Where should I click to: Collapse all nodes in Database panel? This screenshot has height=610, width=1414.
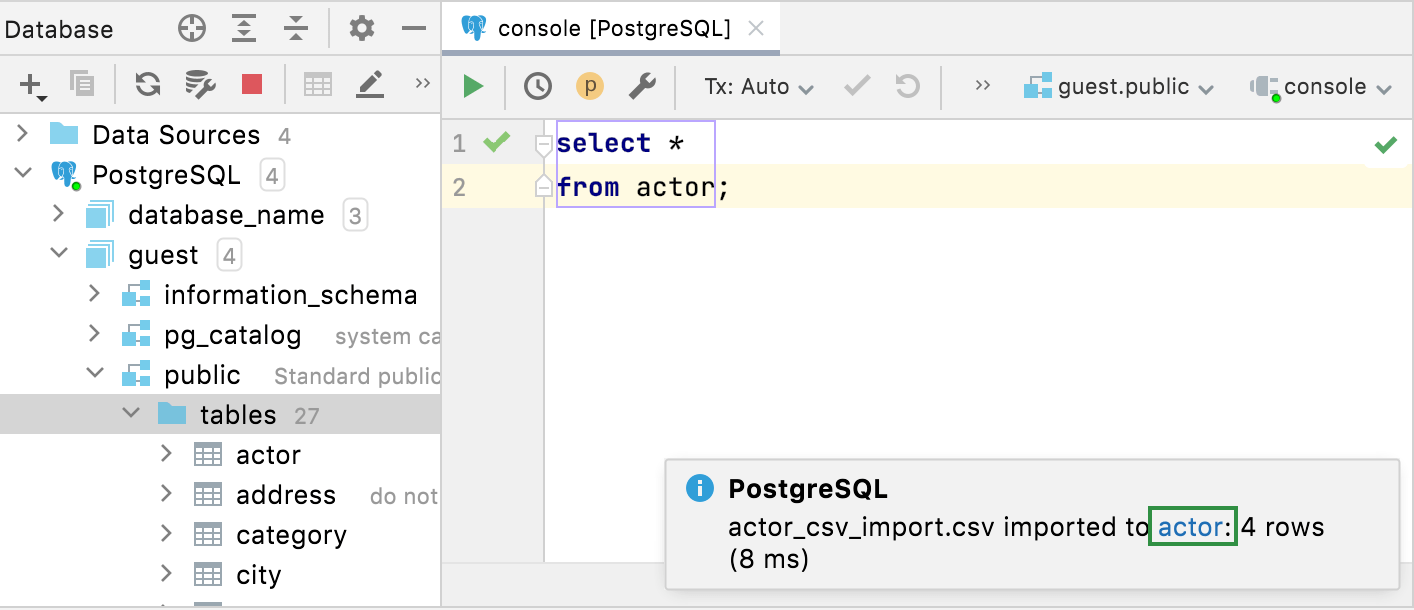click(295, 29)
